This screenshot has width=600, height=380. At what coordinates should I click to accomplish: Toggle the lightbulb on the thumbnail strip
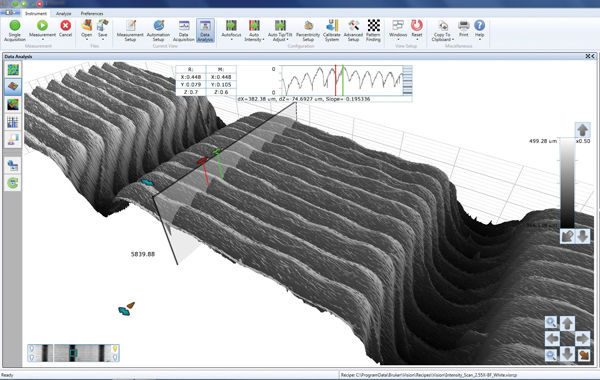114,348
